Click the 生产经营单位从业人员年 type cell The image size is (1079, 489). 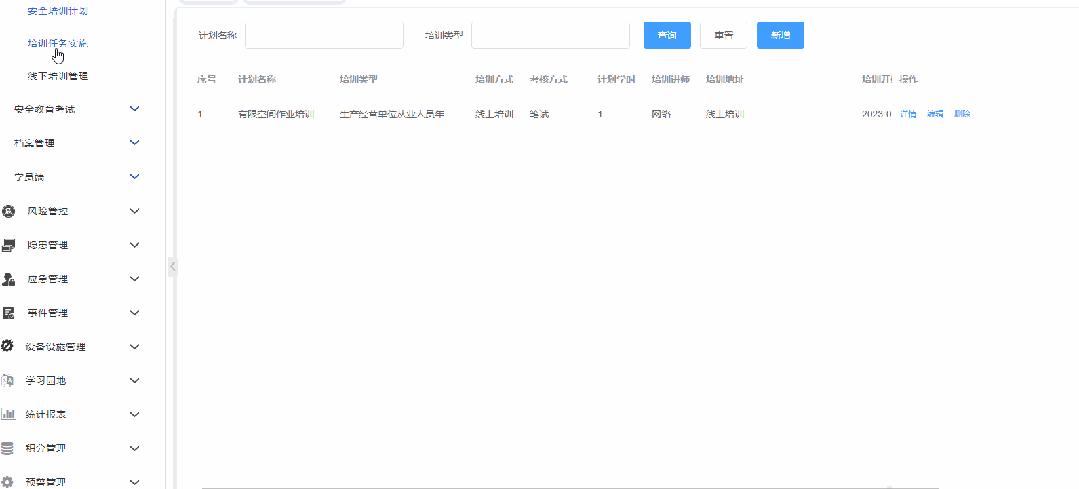click(x=392, y=114)
